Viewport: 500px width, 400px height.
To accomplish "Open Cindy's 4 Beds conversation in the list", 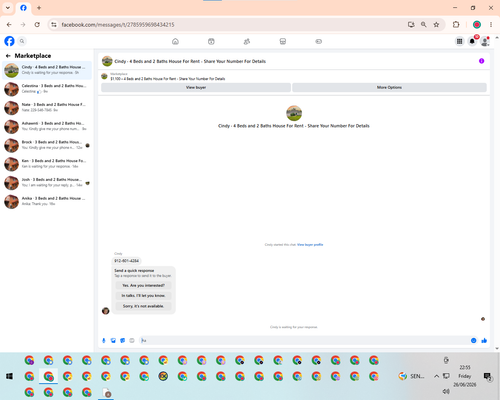I will pos(47,70).
